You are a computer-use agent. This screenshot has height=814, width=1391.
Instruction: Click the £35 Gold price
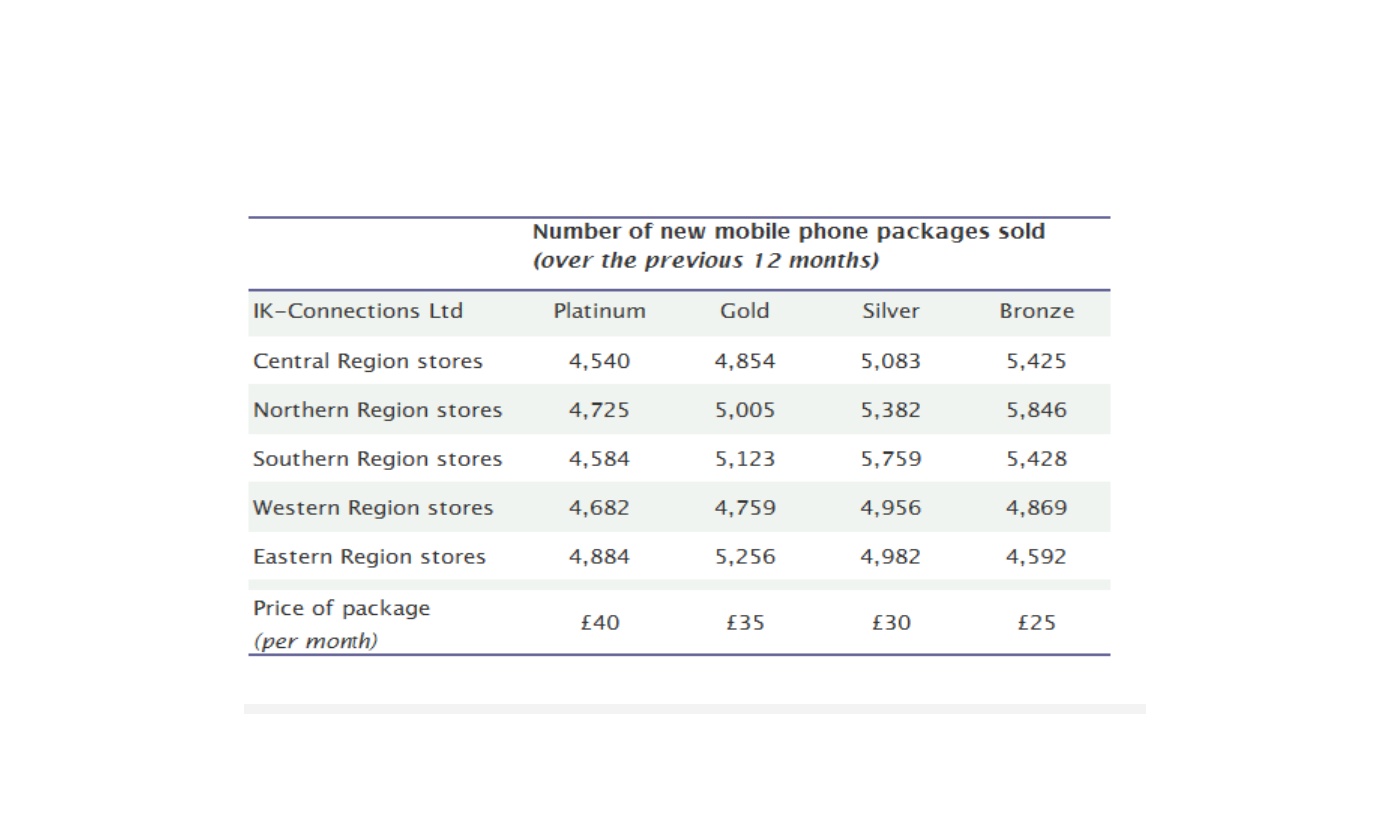746,622
